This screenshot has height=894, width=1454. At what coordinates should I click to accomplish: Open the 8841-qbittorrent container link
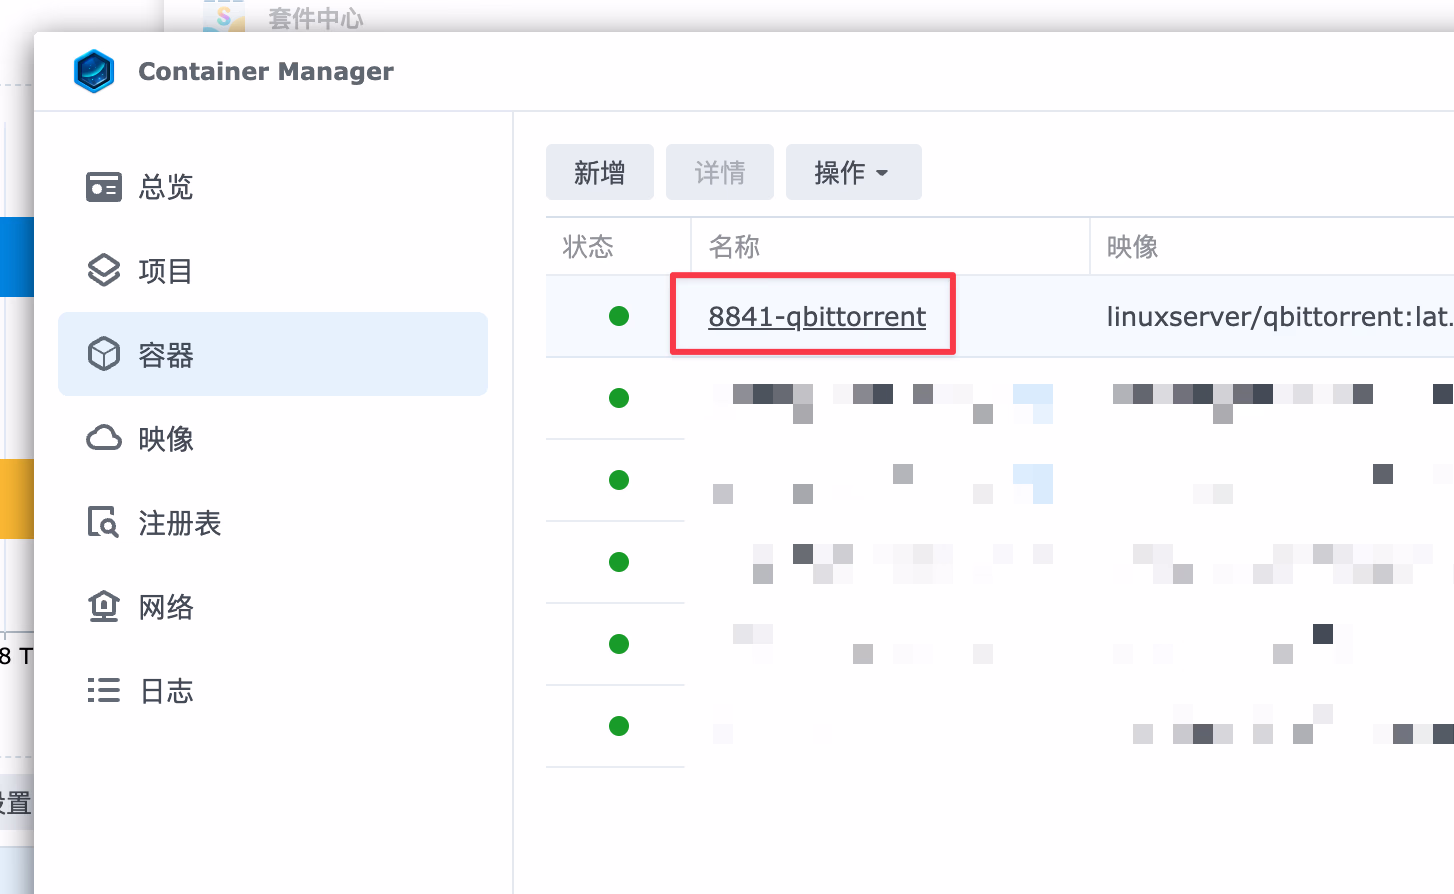(816, 317)
